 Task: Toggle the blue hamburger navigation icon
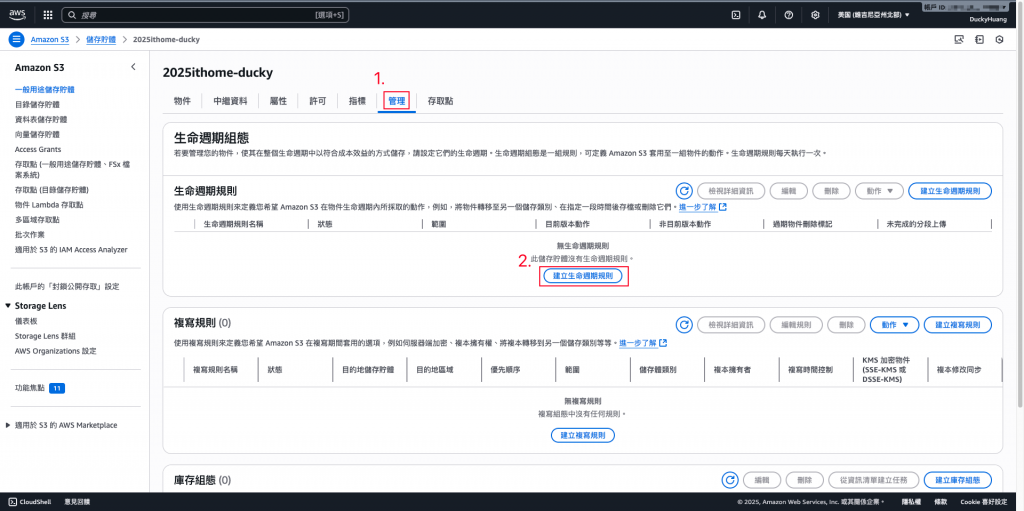[x=16, y=39]
